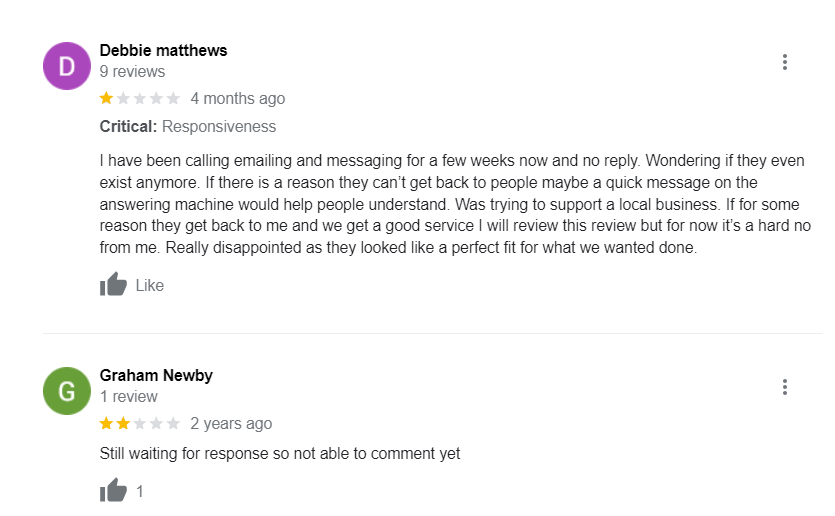Click thumbs-up icon on Graham's review
Screen dimensions: 835x516
click(x=114, y=491)
